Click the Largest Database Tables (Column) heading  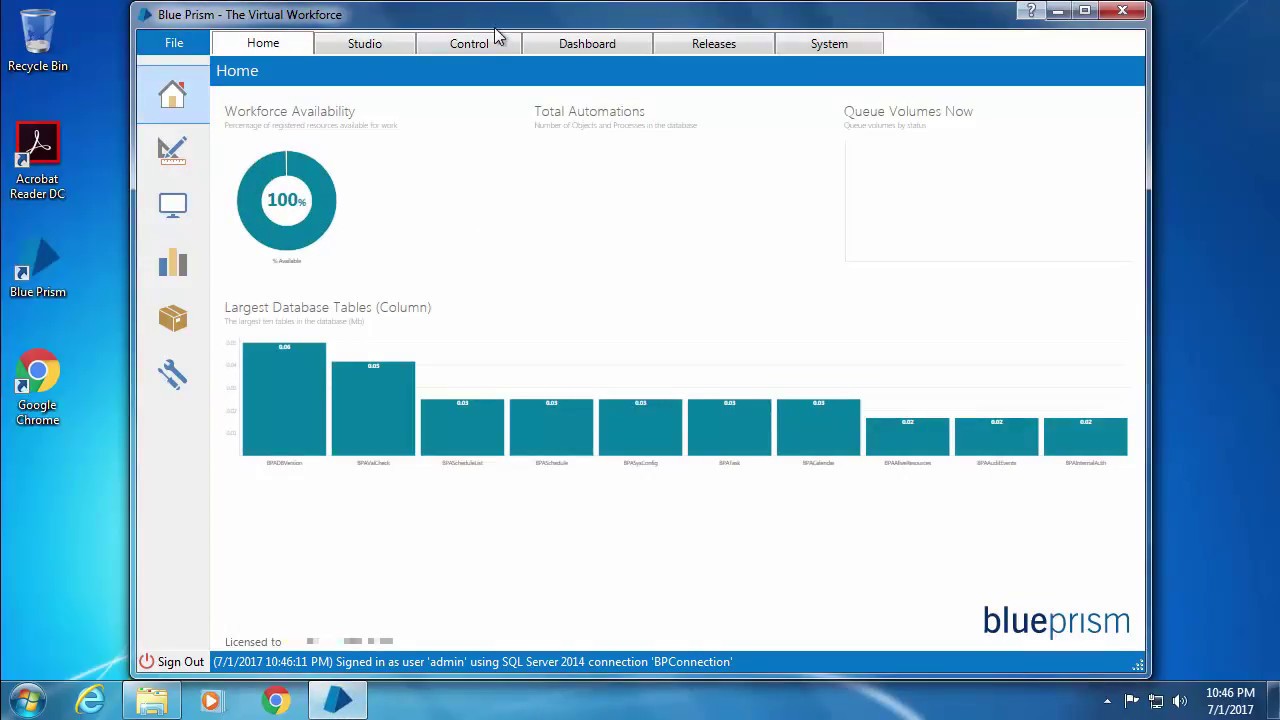point(328,307)
